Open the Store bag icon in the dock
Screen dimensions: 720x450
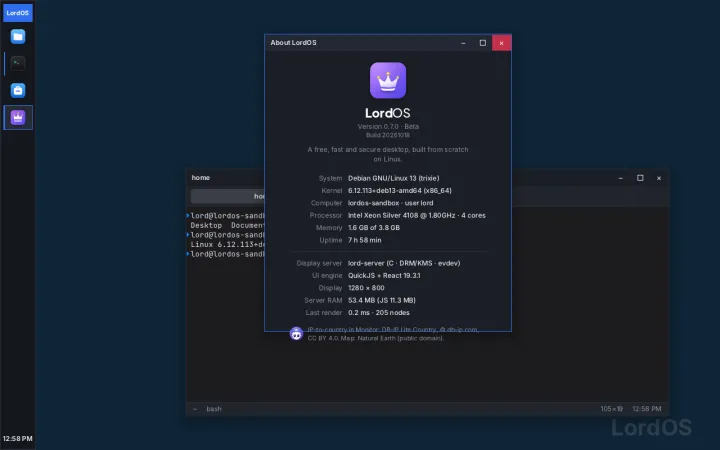pyautogui.click(x=18, y=90)
